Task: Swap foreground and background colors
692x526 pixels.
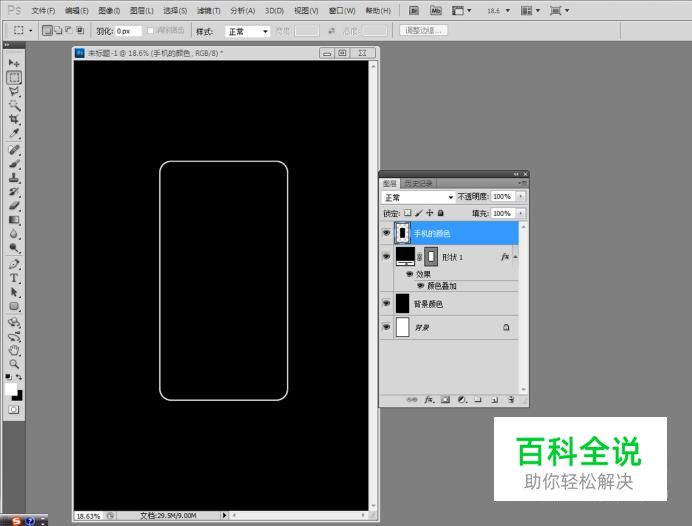Action: point(19,377)
